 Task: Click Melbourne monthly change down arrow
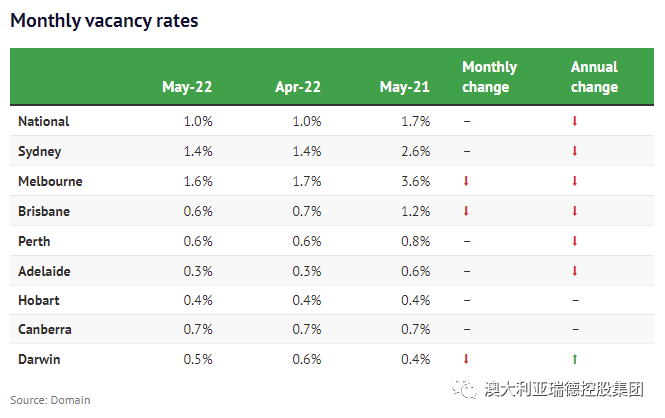[466, 181]
